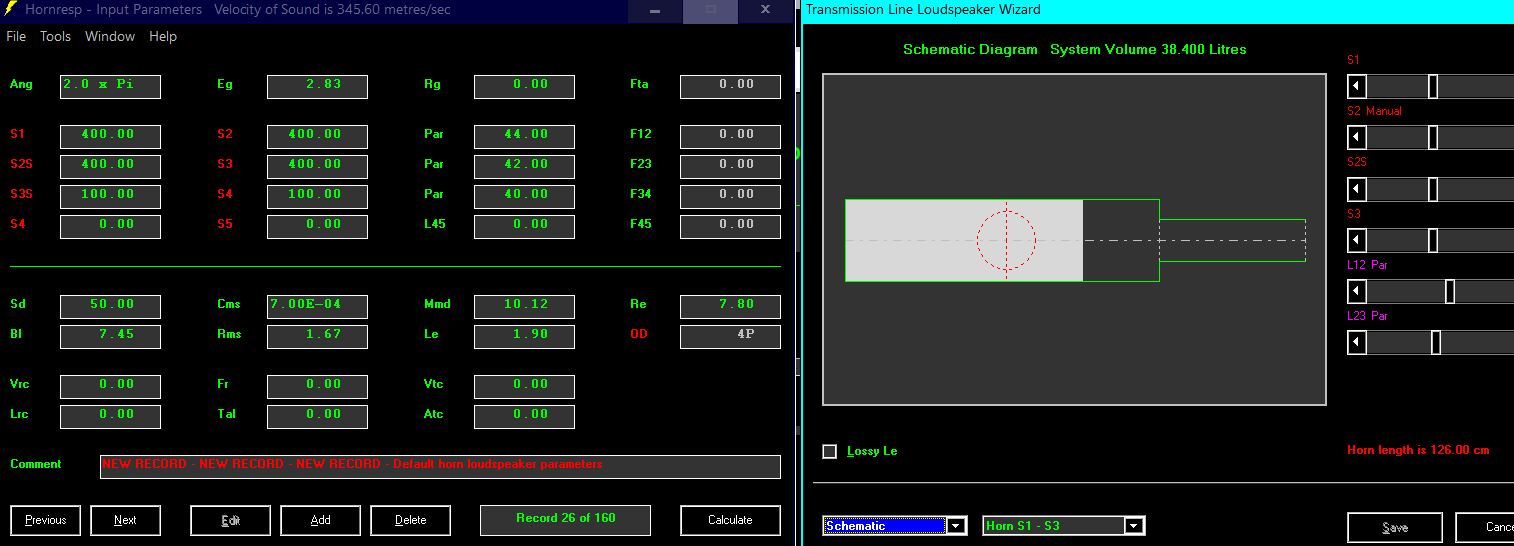
Task: Click the Comment text field
Action: [x=440, y=466]
